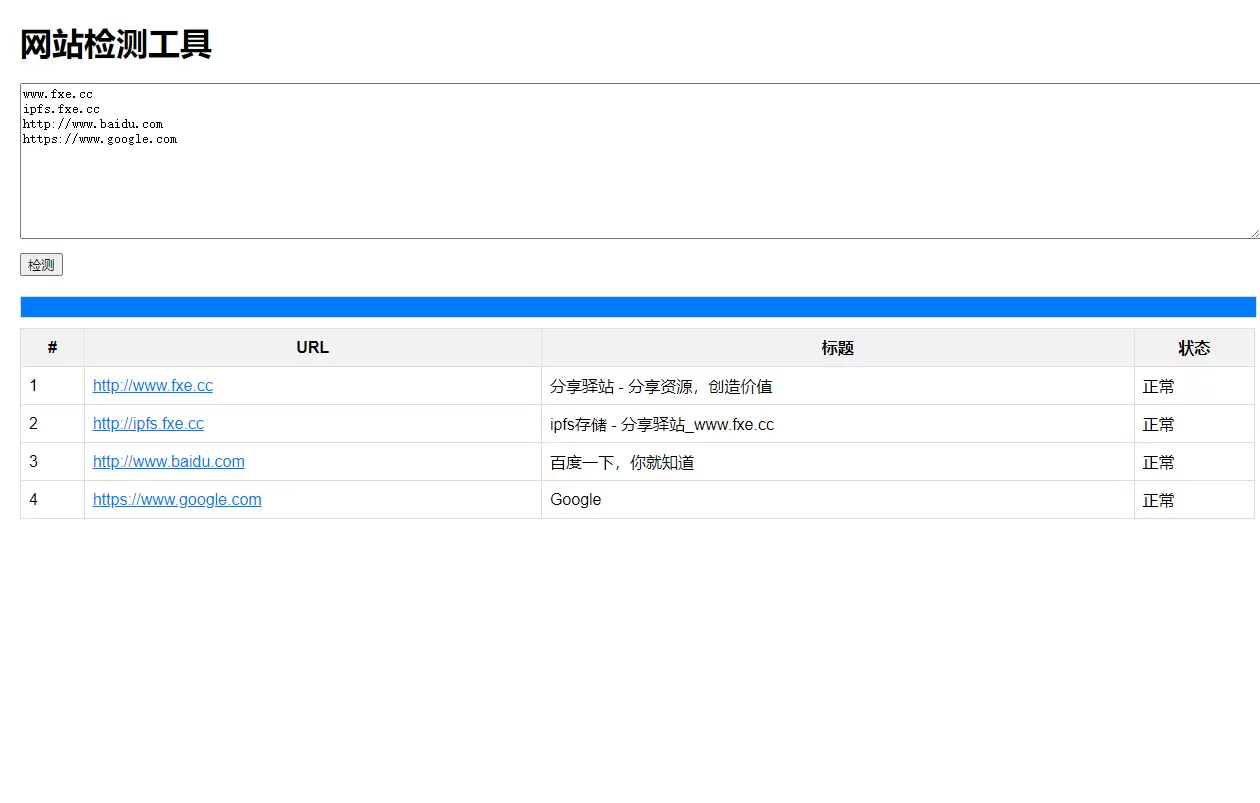
Task: Click the URL column header
Action: click(313, 348)
